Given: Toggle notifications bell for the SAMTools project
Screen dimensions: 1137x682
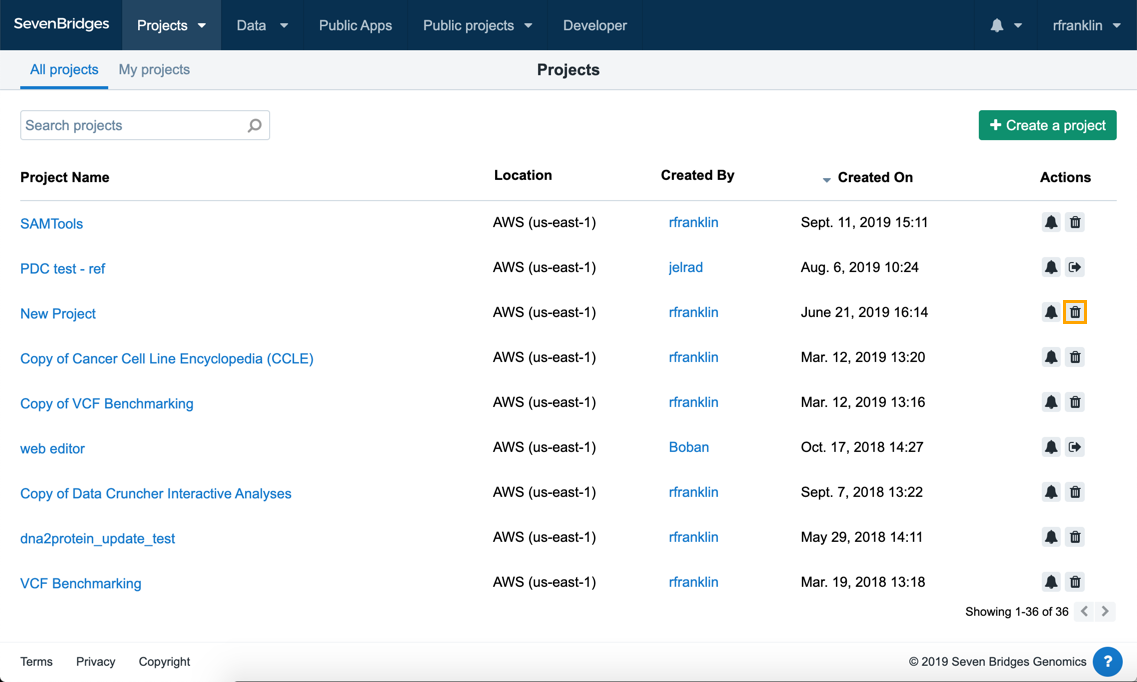Looking at the screenshot, I should pyautogui.click(x=1051, y=223).
